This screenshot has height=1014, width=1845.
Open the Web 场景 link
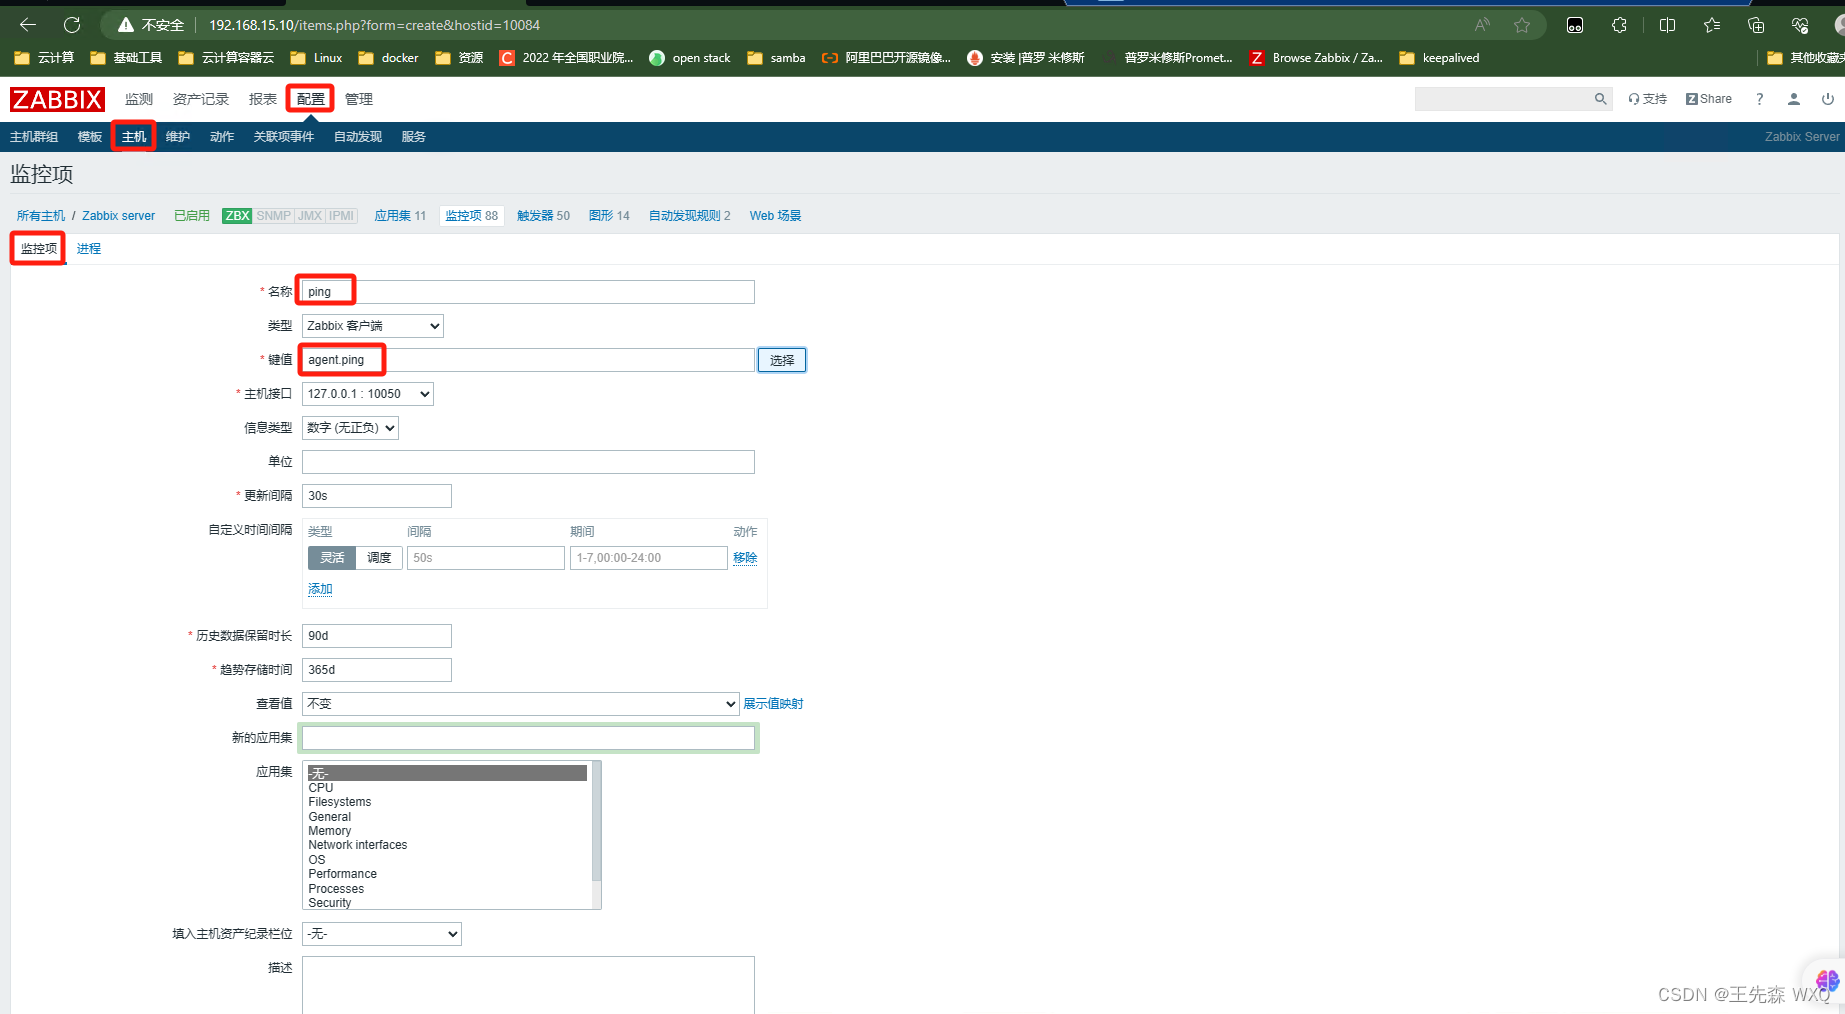[775, 216]
